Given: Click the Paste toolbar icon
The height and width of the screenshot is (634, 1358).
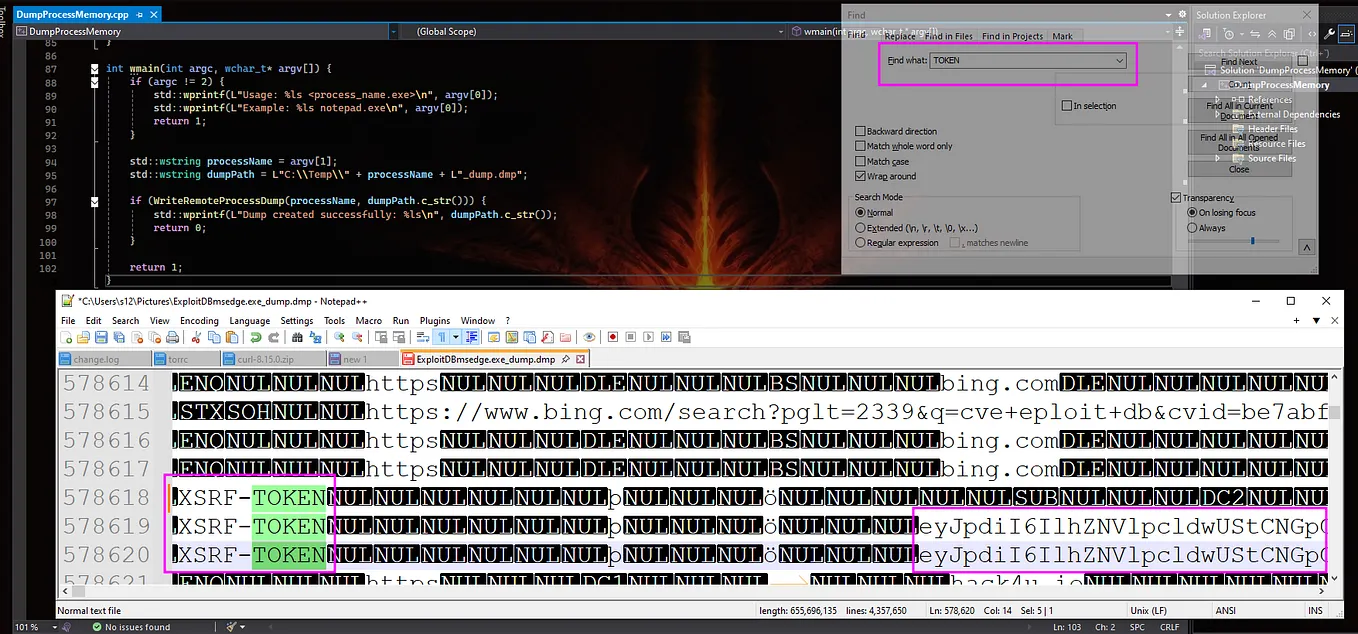Looking at the screenshot, I should (x=230, y=335).
